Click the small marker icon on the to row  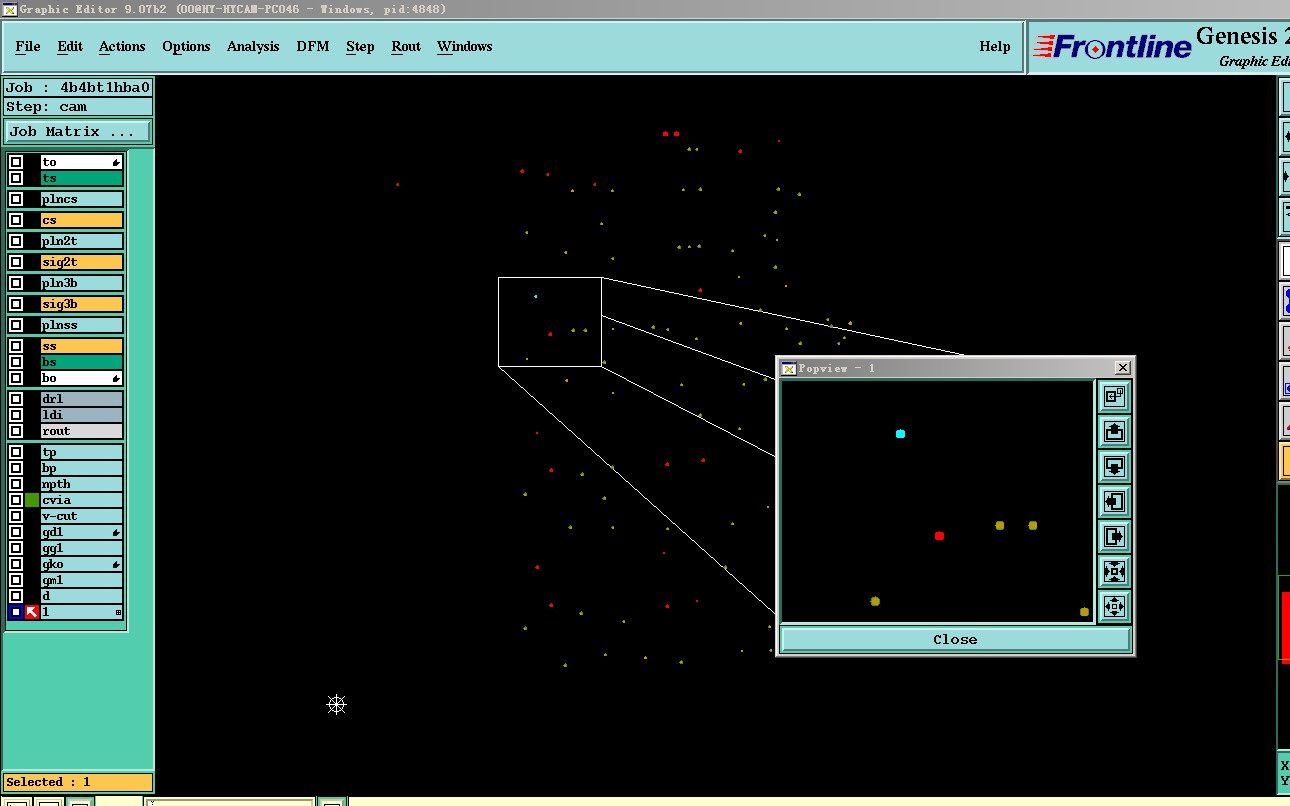pyautogui.click(x=116, y=162)
